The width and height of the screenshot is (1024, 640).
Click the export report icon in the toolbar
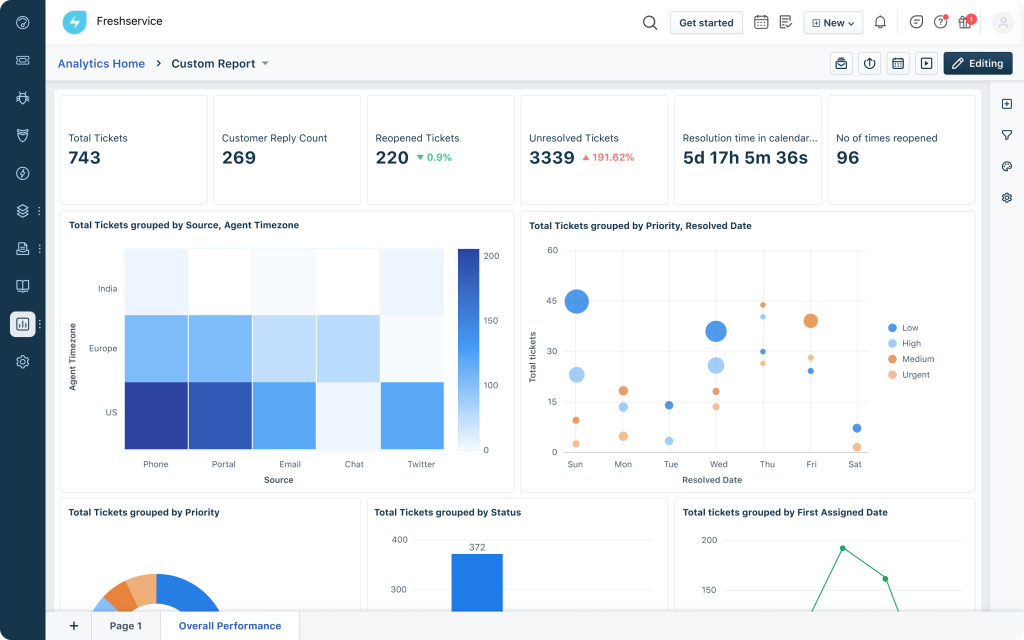869,63
